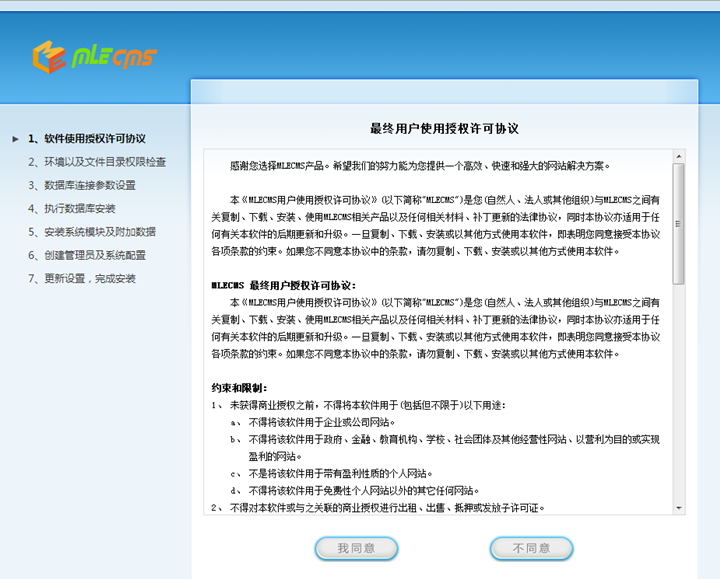Image resolution: width=720 pixels, height=579 pixels.
Task: Click the MLECMS logo
Action: 95,57
